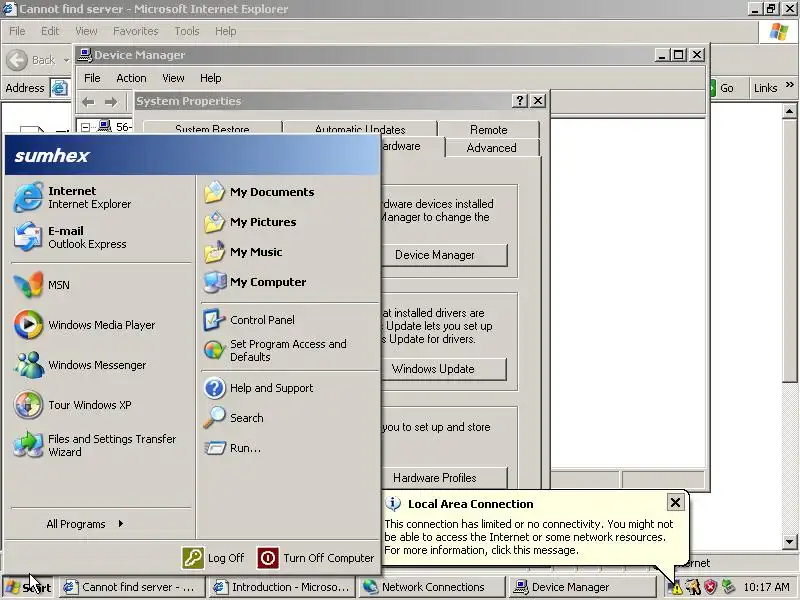Viewport: 800px width, 600px height.
Task: Collapse computer node in Device Manager tree
Action: pos(86,127)
